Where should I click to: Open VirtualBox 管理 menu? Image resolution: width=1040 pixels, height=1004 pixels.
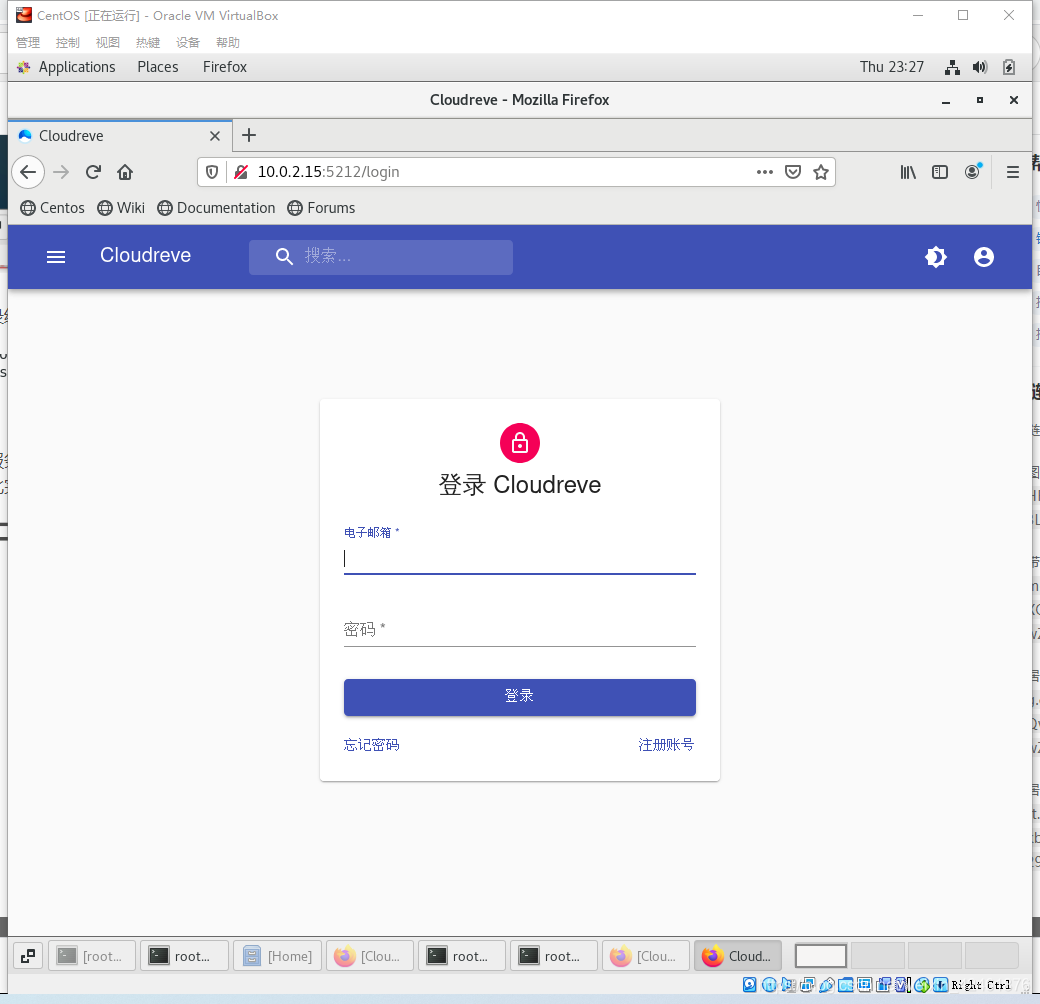point(28,42)
